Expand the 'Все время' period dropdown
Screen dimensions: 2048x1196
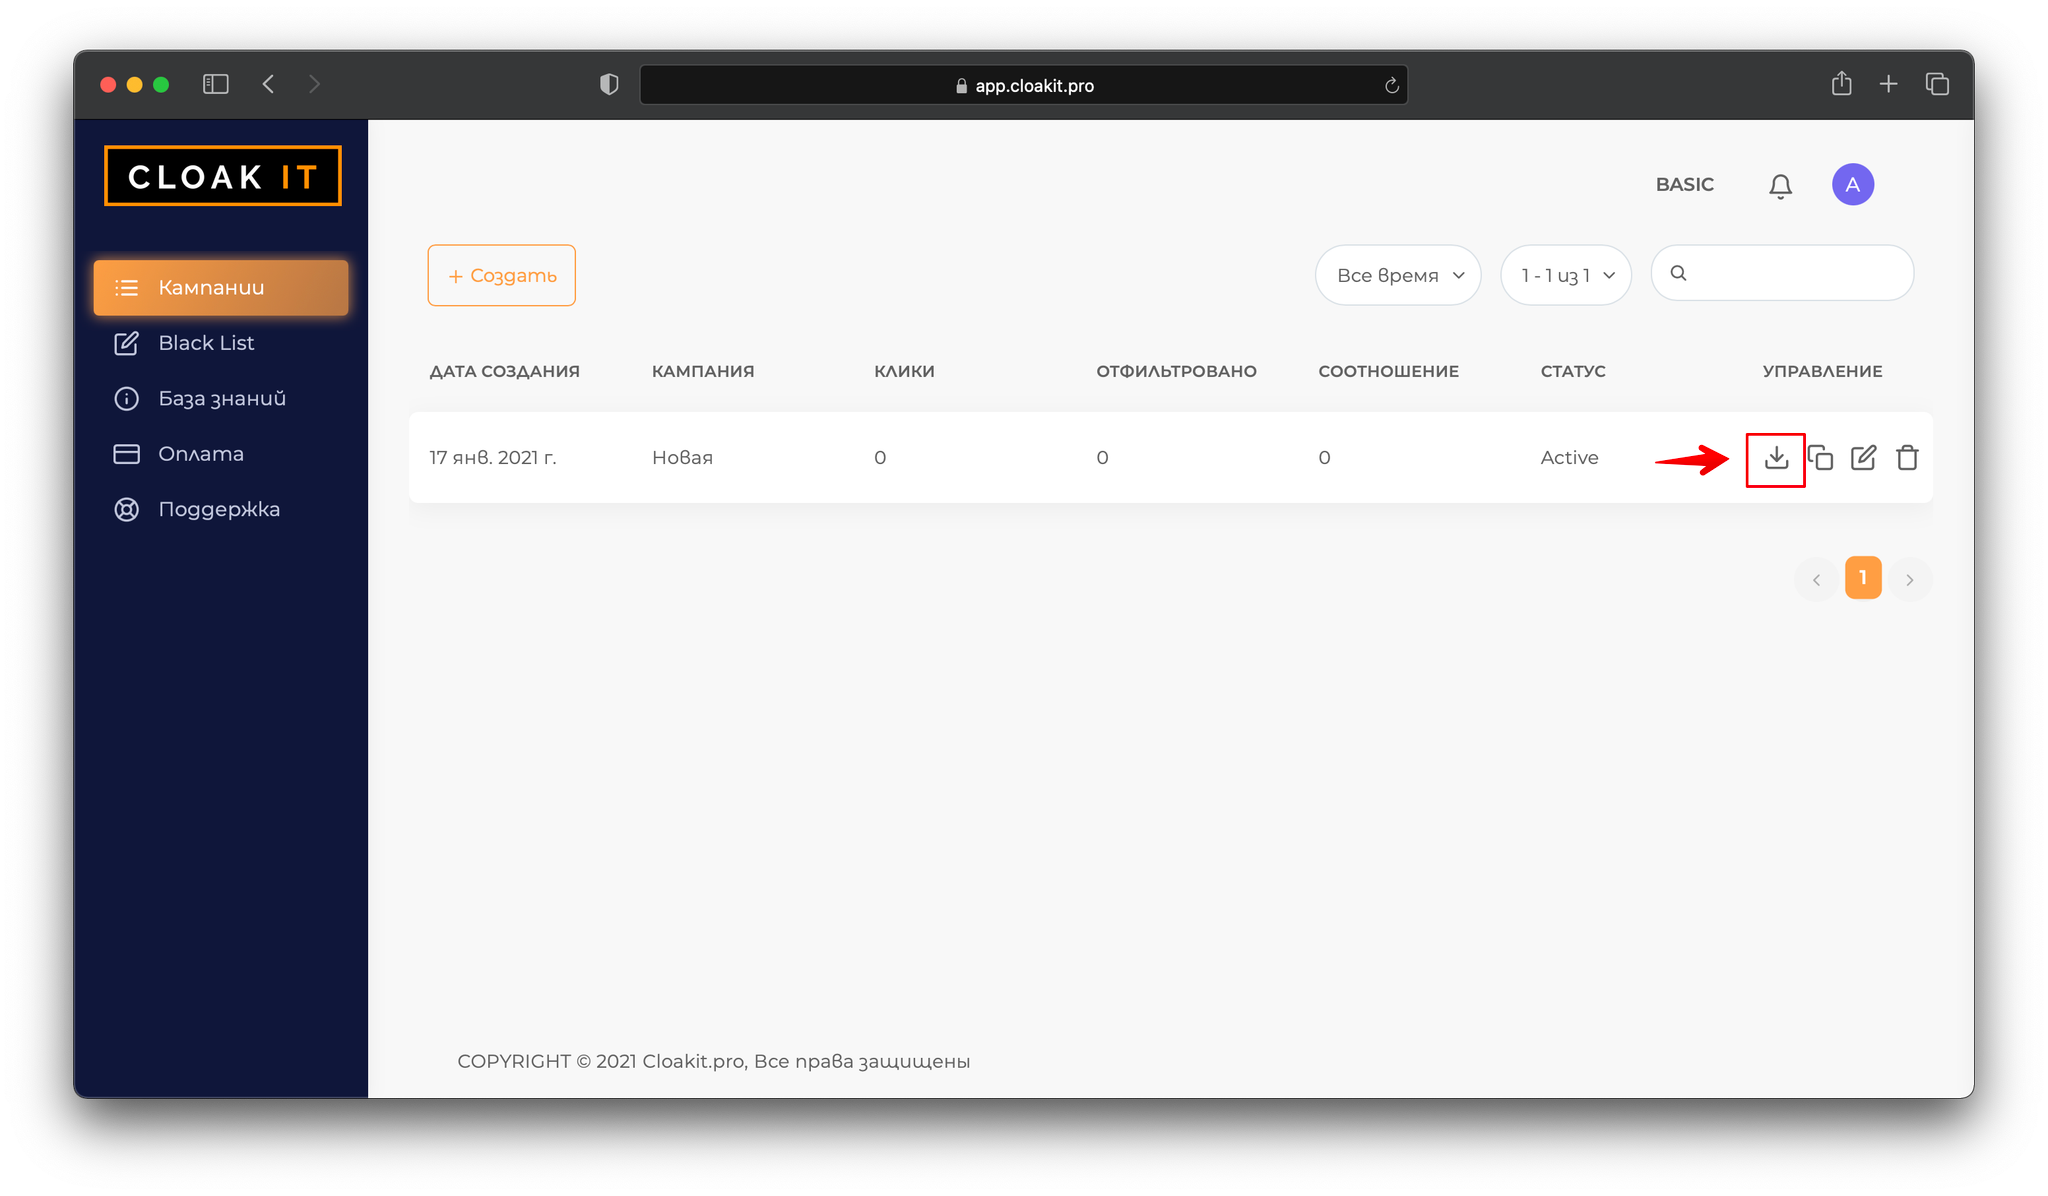[x=1398, y=275]
